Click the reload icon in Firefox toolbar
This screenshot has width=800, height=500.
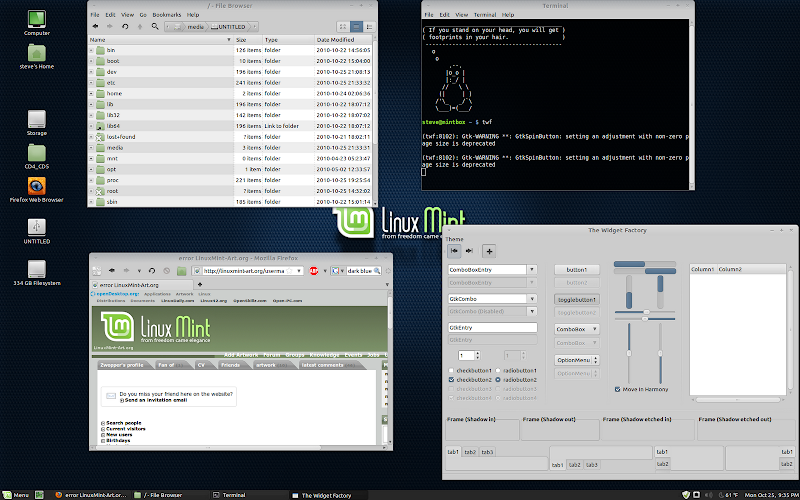151,270
